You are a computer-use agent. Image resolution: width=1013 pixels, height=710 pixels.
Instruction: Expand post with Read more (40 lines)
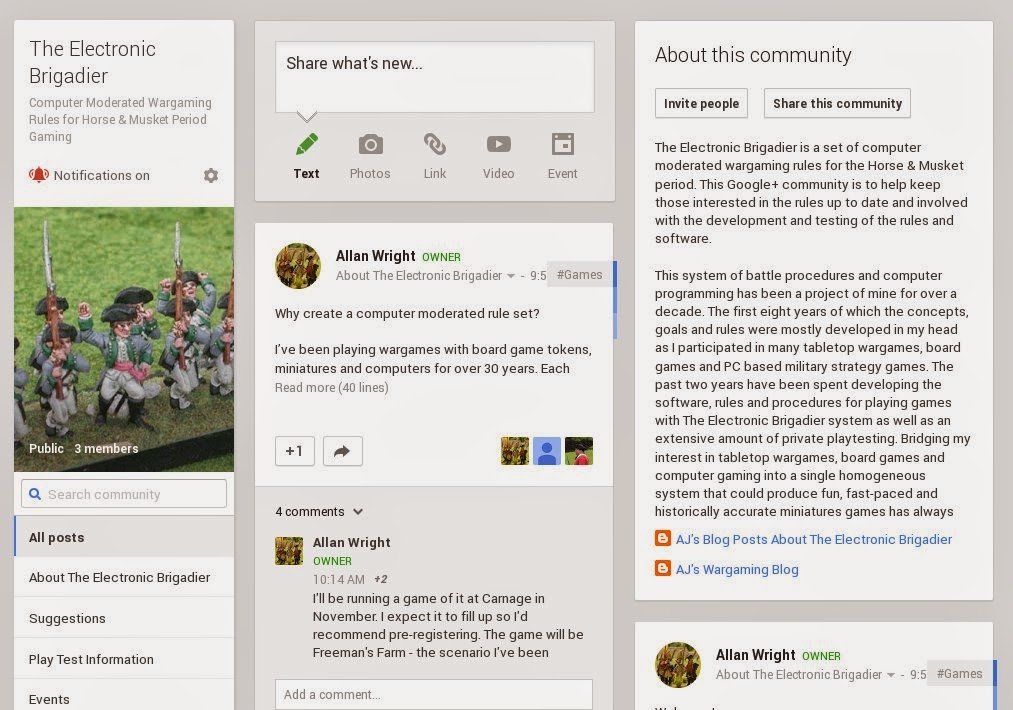point(331,387)
